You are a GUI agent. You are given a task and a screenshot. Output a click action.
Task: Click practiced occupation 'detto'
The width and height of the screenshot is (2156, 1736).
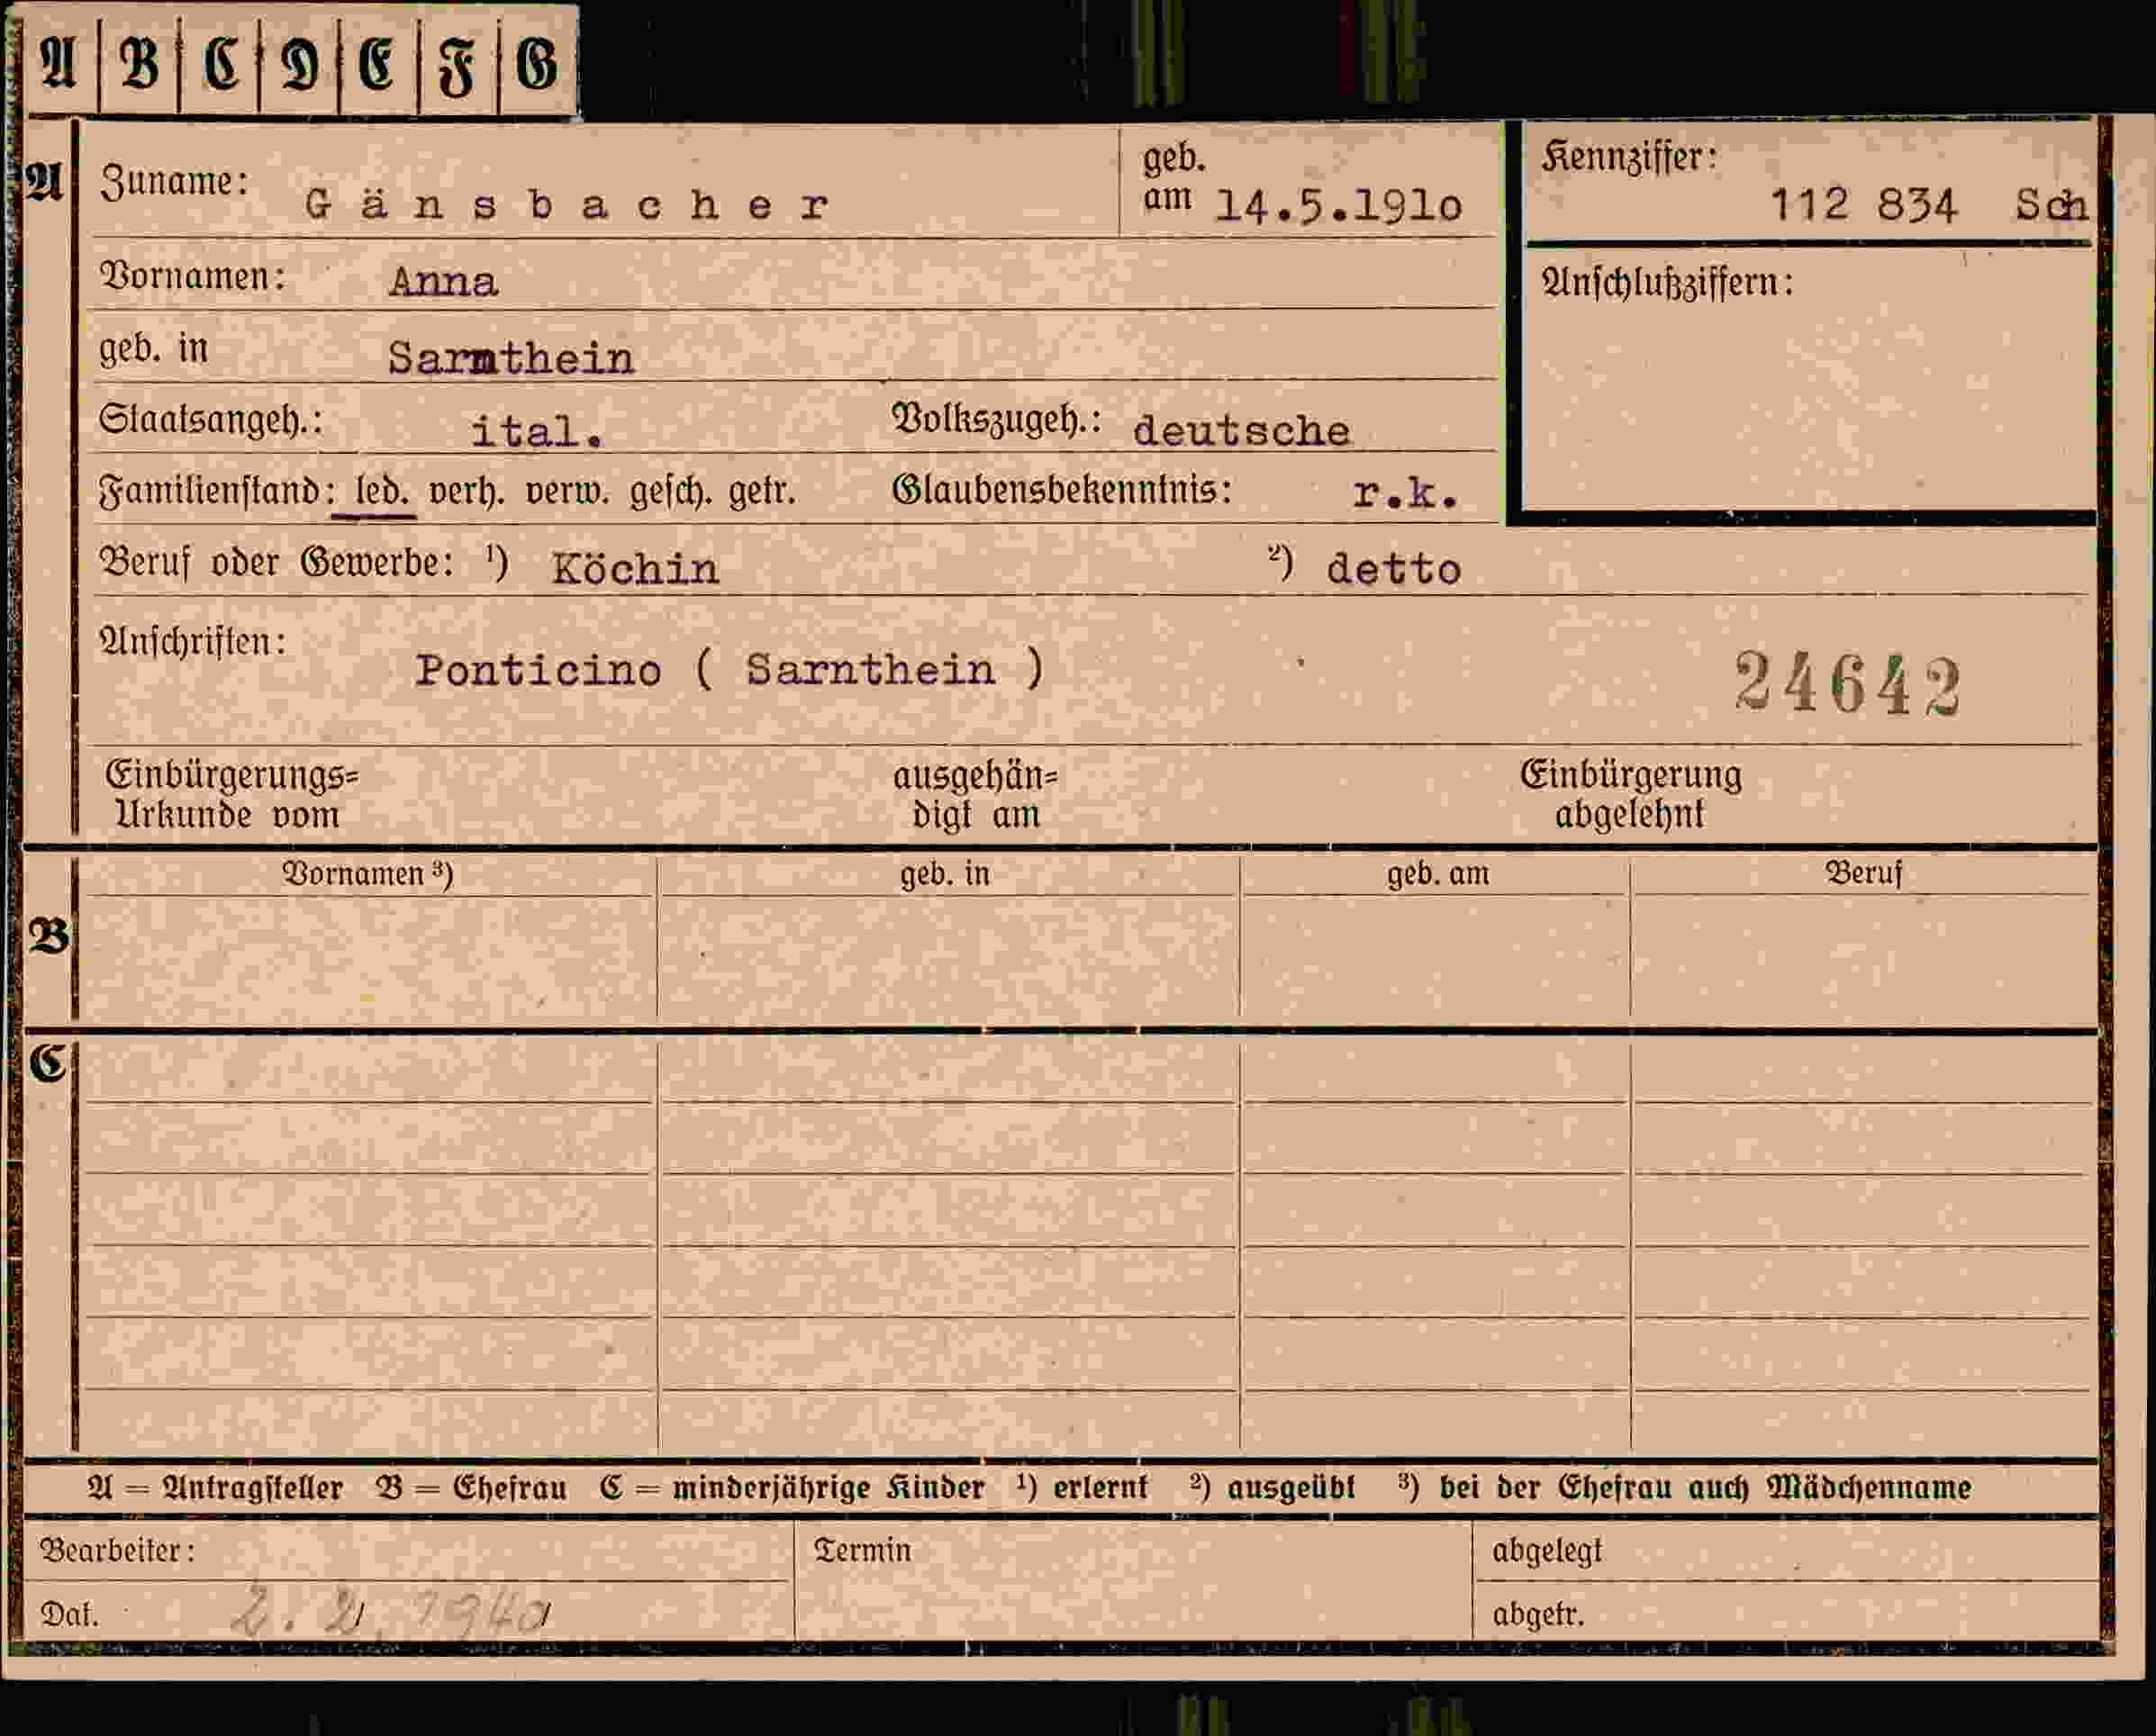[x=1393, y=569]
